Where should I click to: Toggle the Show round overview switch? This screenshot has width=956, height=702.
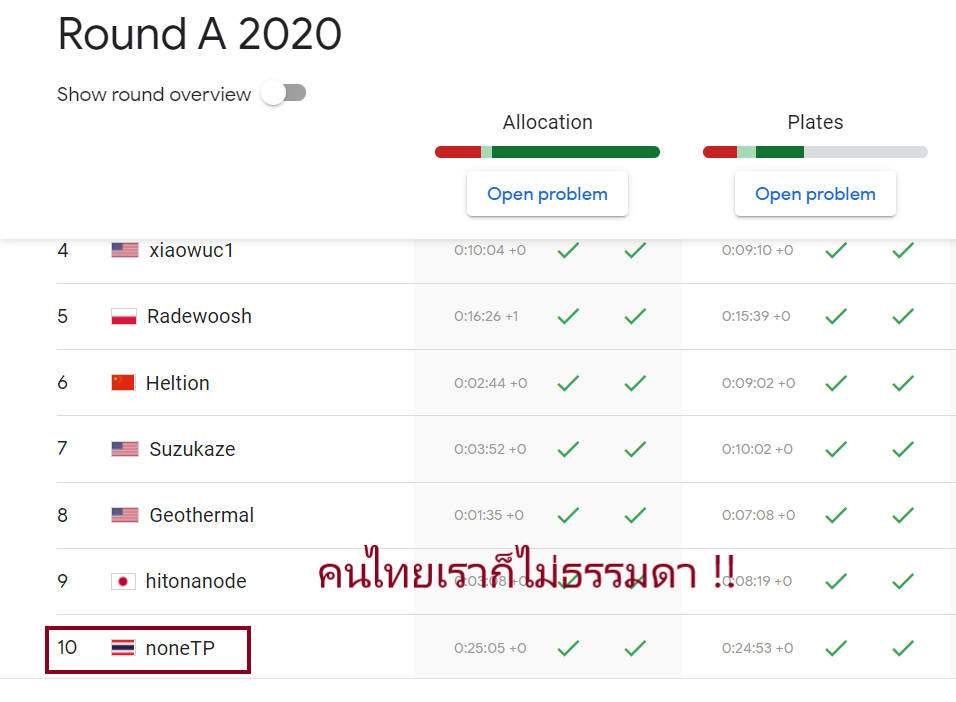tap(284, 93)
